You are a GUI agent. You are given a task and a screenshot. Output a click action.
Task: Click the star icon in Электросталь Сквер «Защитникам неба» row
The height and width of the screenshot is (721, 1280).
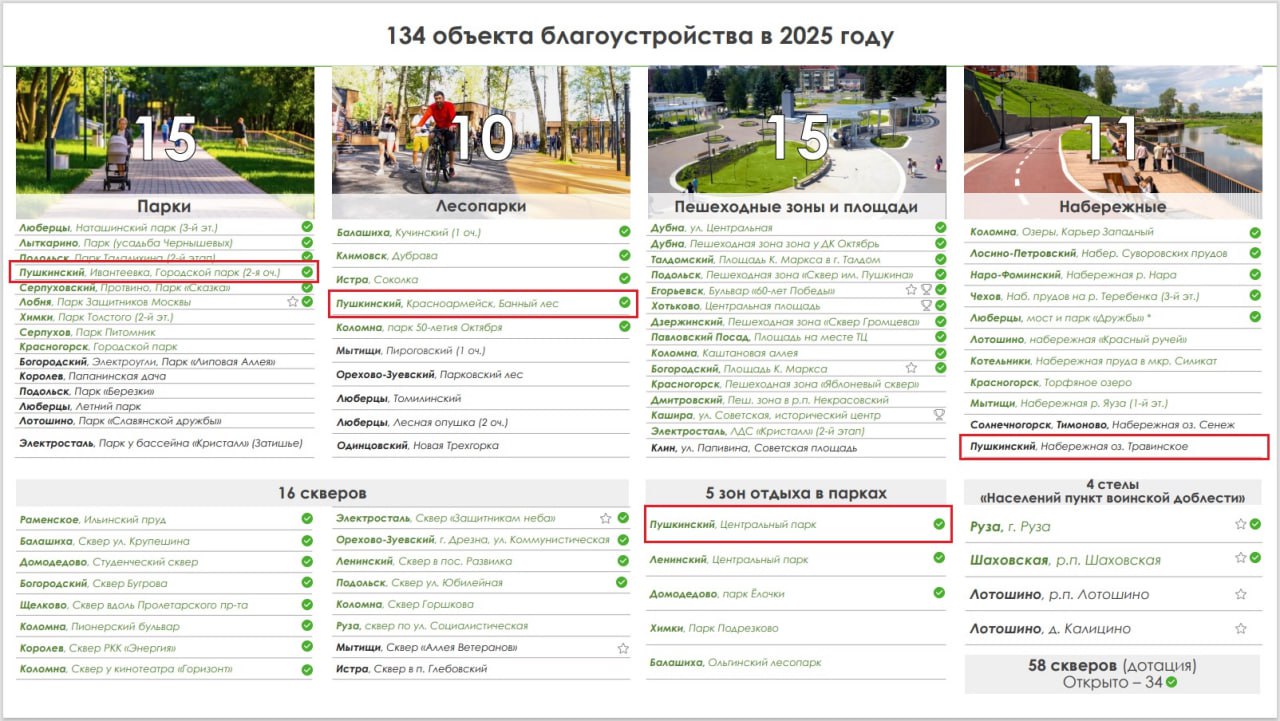coord(605,518)
